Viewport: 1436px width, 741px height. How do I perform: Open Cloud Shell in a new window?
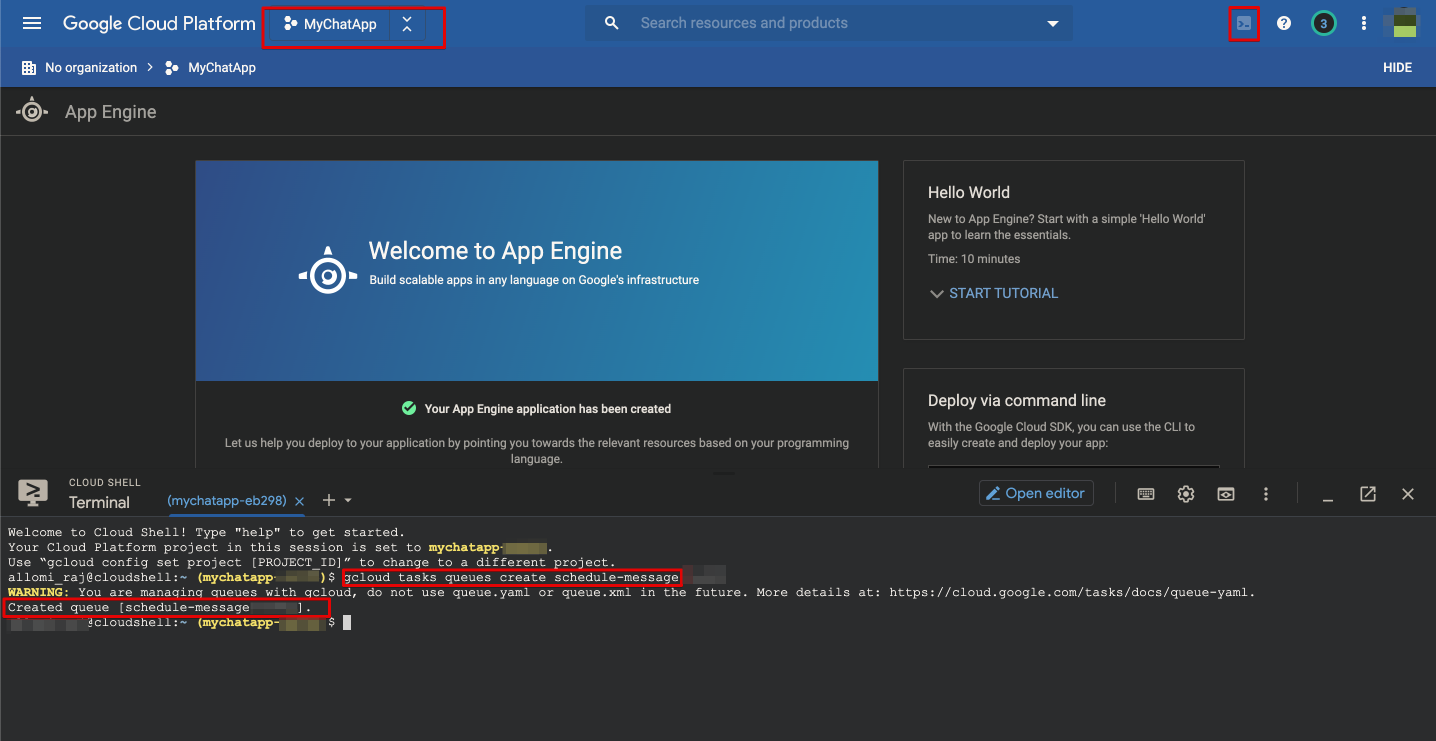click(1367, 494)
